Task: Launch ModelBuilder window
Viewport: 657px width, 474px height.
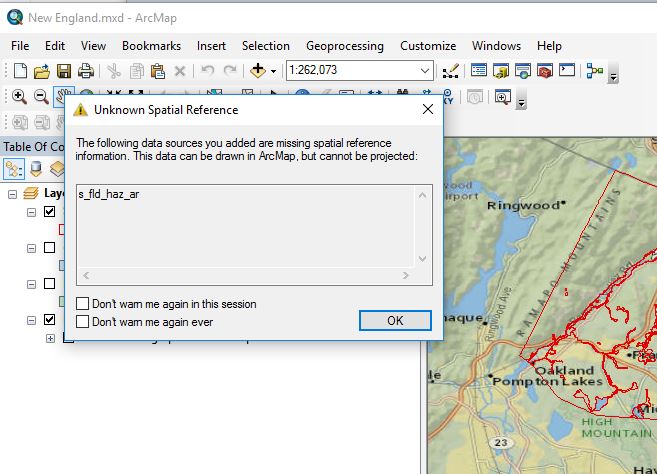Action: pyautogui.click(x=595, y=71)
